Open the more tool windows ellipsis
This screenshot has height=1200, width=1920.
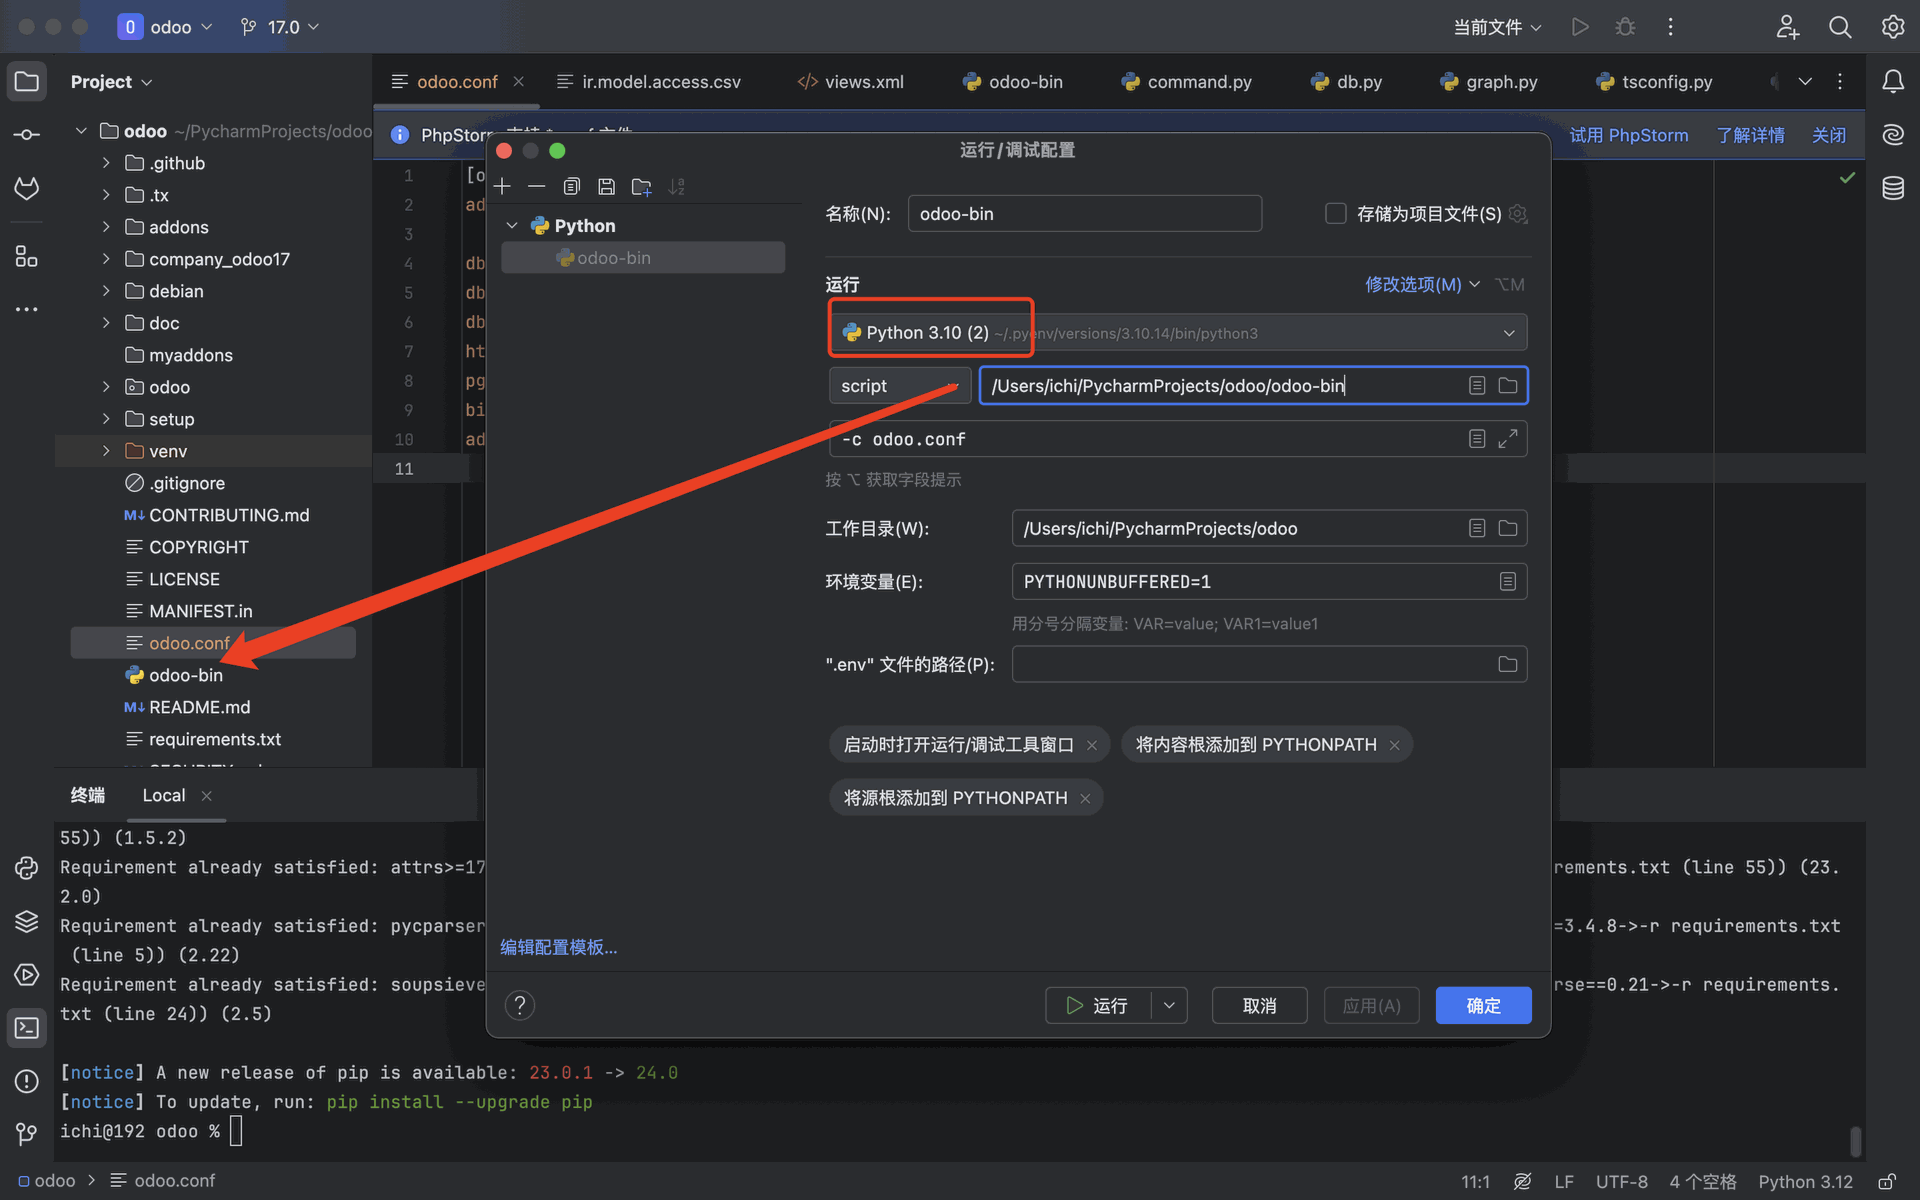(x=27, y=309)
